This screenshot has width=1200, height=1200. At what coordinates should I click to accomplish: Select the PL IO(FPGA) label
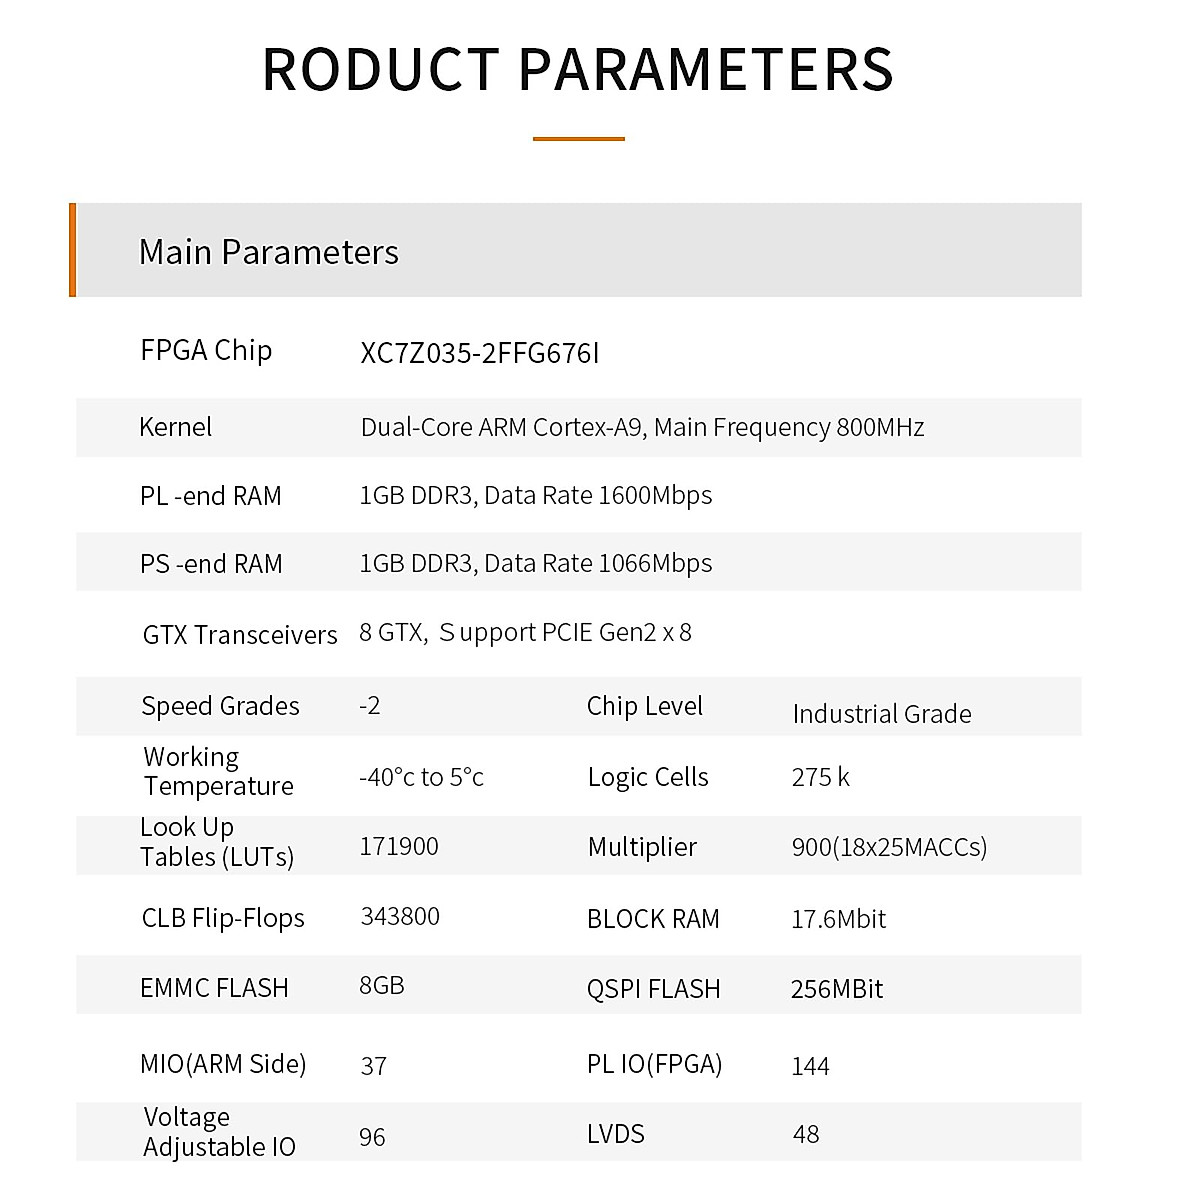click(x=654, y=1064)
